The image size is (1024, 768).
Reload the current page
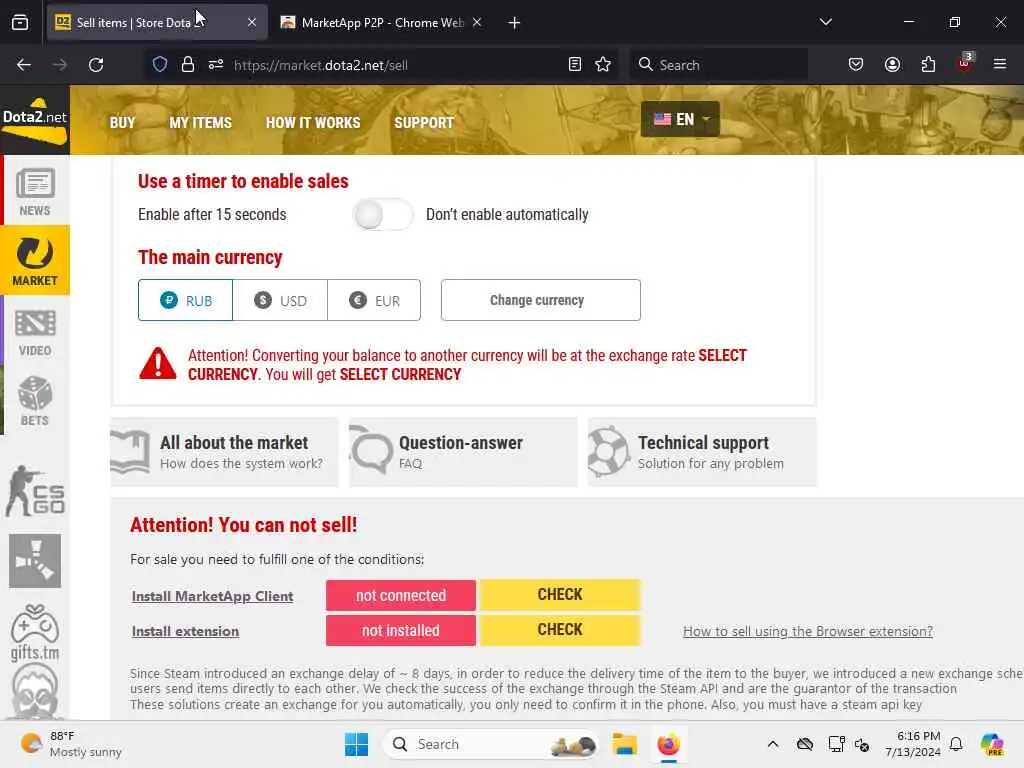coord(96,65)
